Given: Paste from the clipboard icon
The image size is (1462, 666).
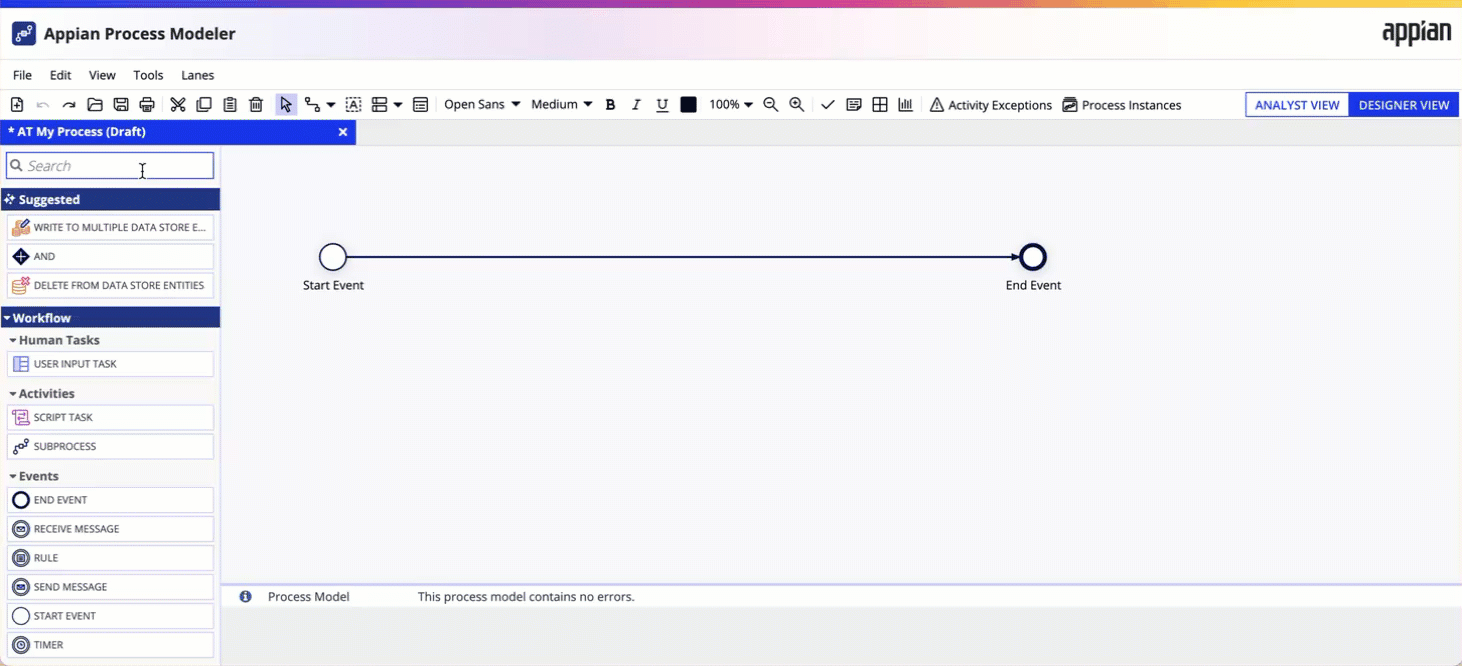Looking at the screenshot, I should click(x=230, y=105).
